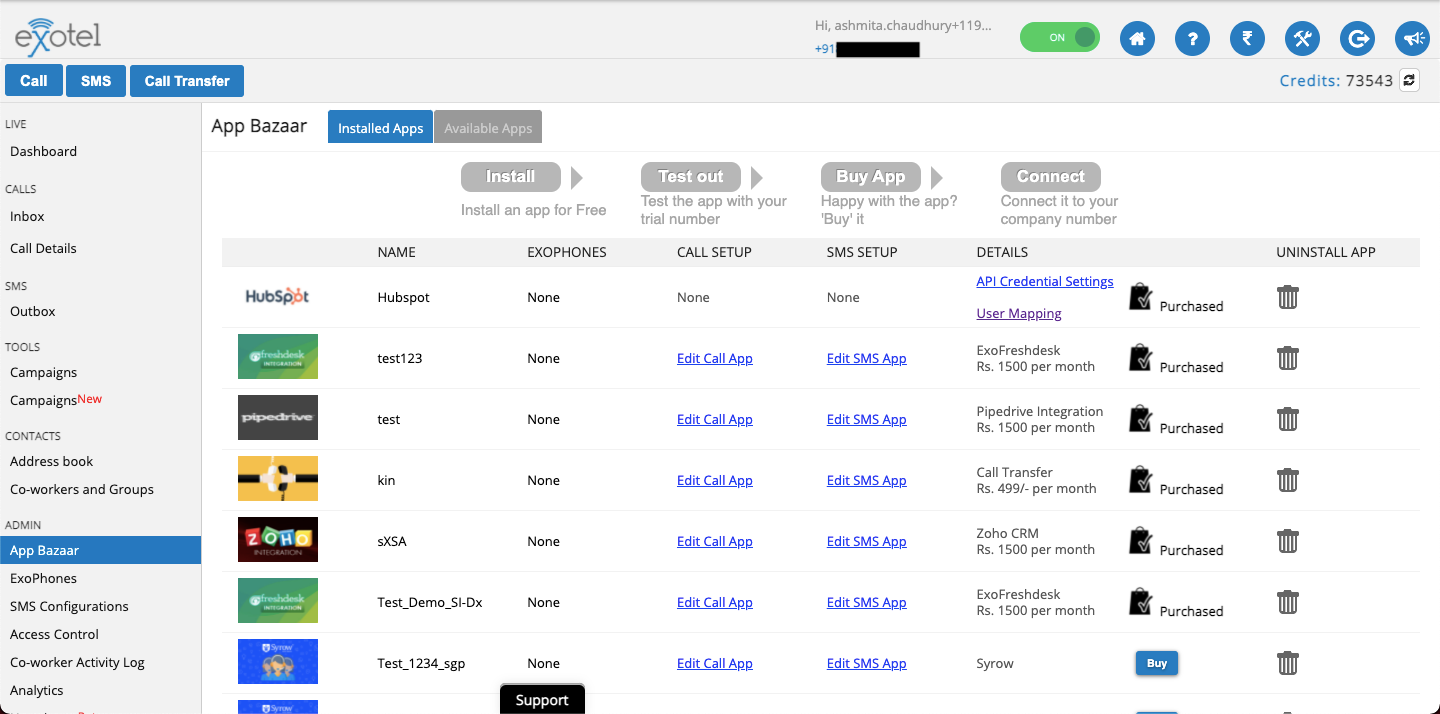
Task: Open Inbox in the sidebar
Action: 27,216
